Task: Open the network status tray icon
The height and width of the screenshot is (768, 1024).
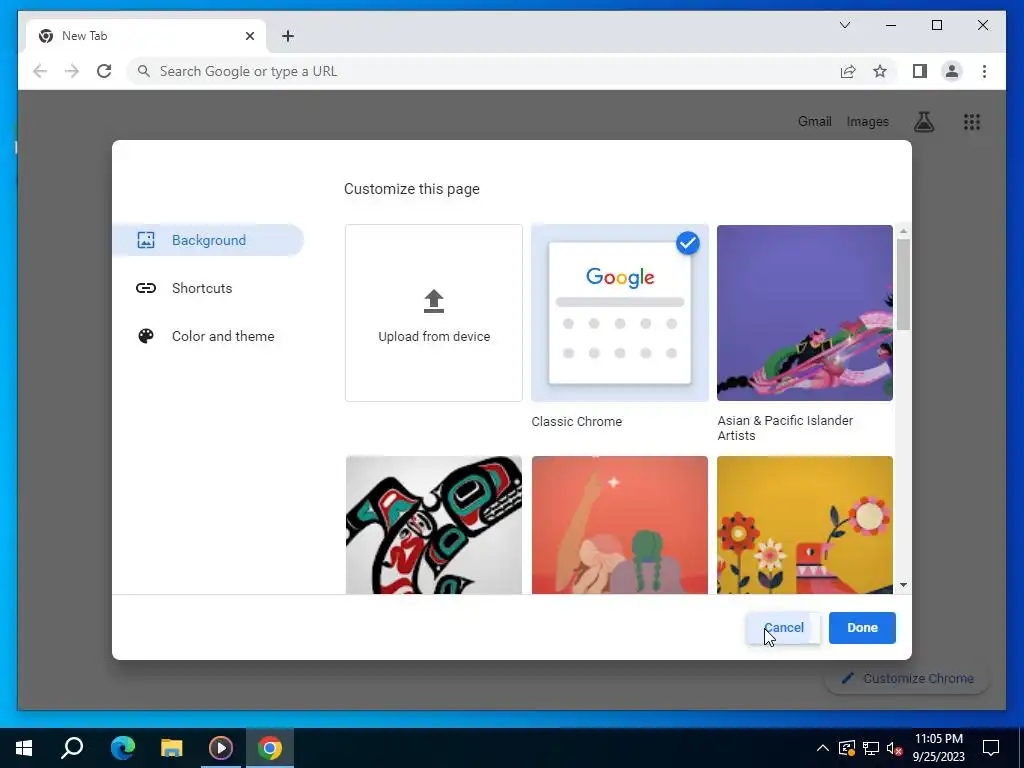Action: [x=871, y=748]
